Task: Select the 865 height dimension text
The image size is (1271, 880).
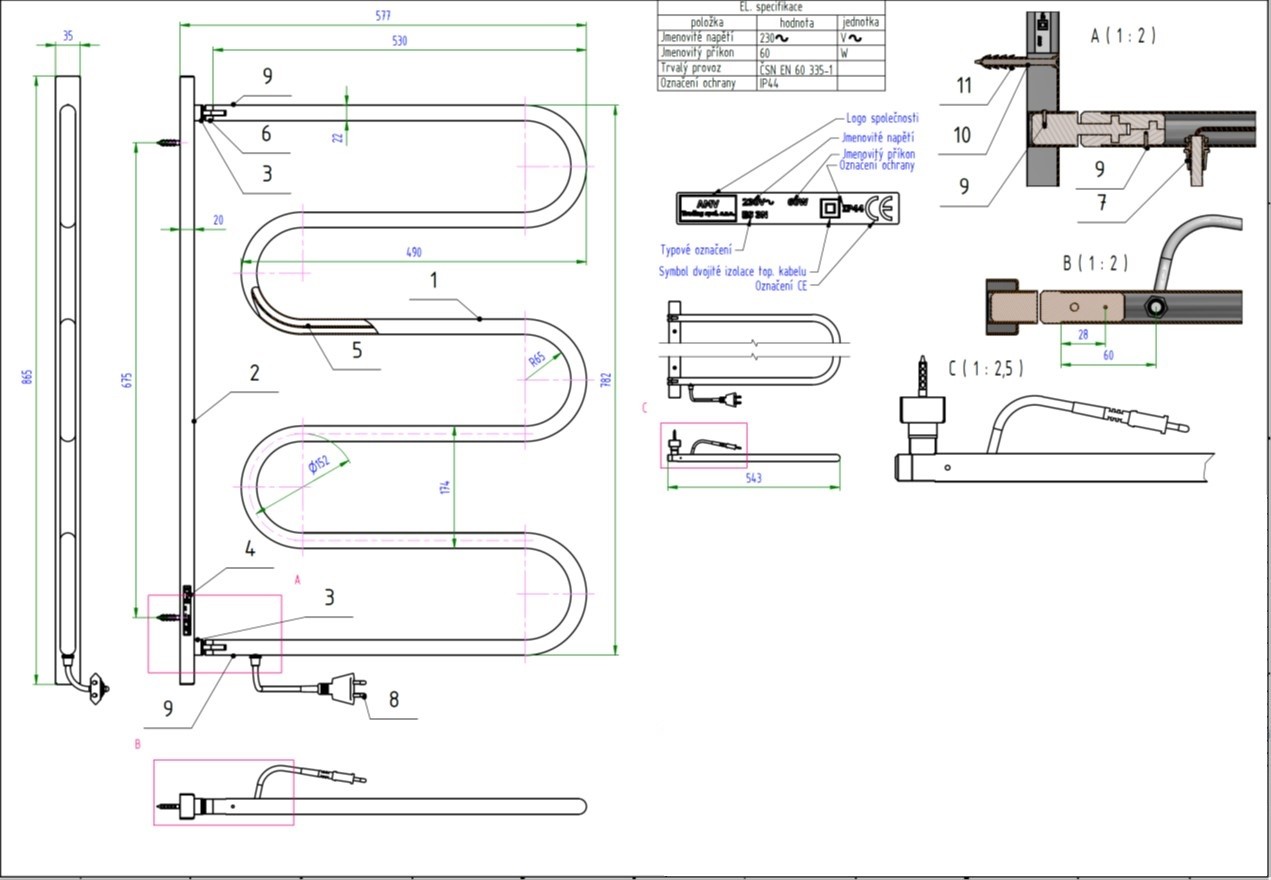Action: pos(28,377)
